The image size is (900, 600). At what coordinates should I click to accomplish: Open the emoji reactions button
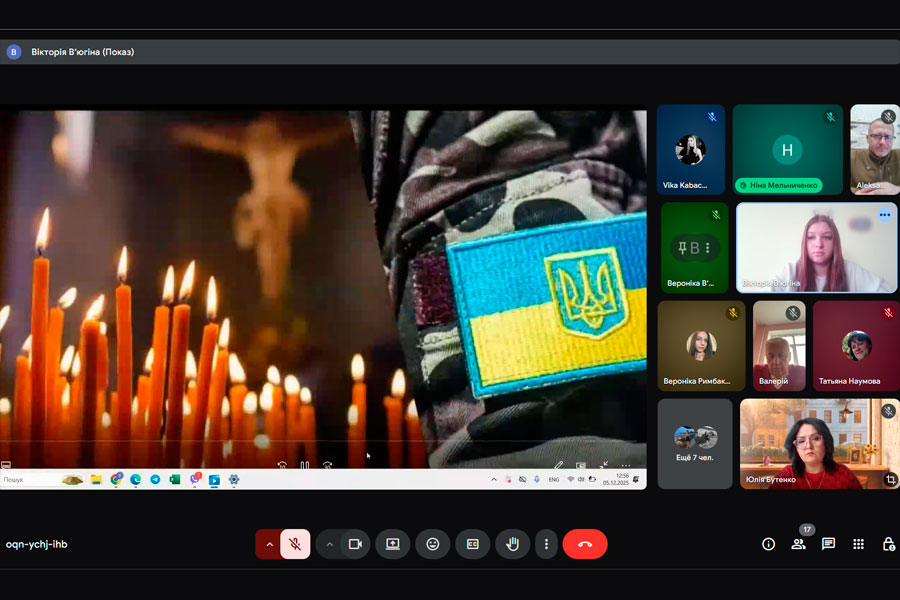433,544
